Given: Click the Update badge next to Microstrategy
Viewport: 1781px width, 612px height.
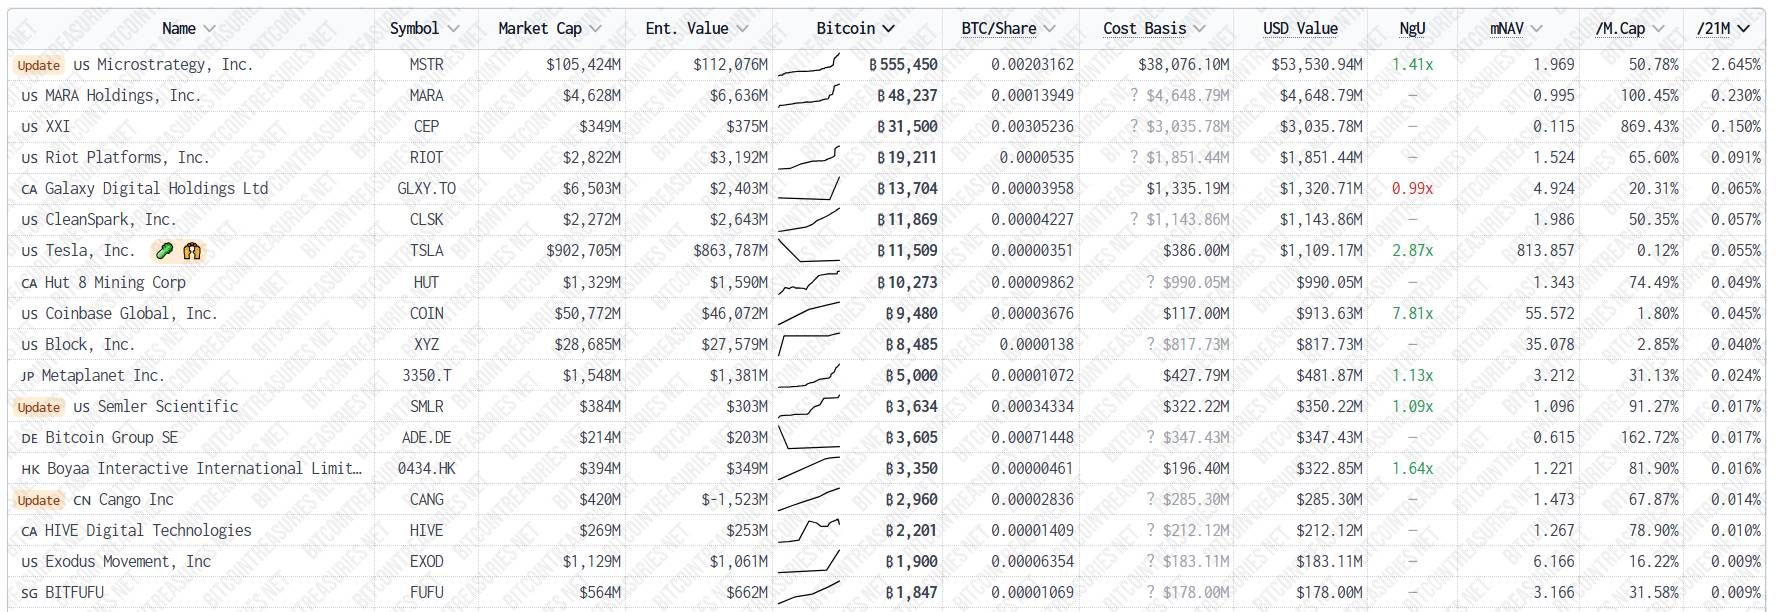Looking at the screenshot, I should coord(39,65).
